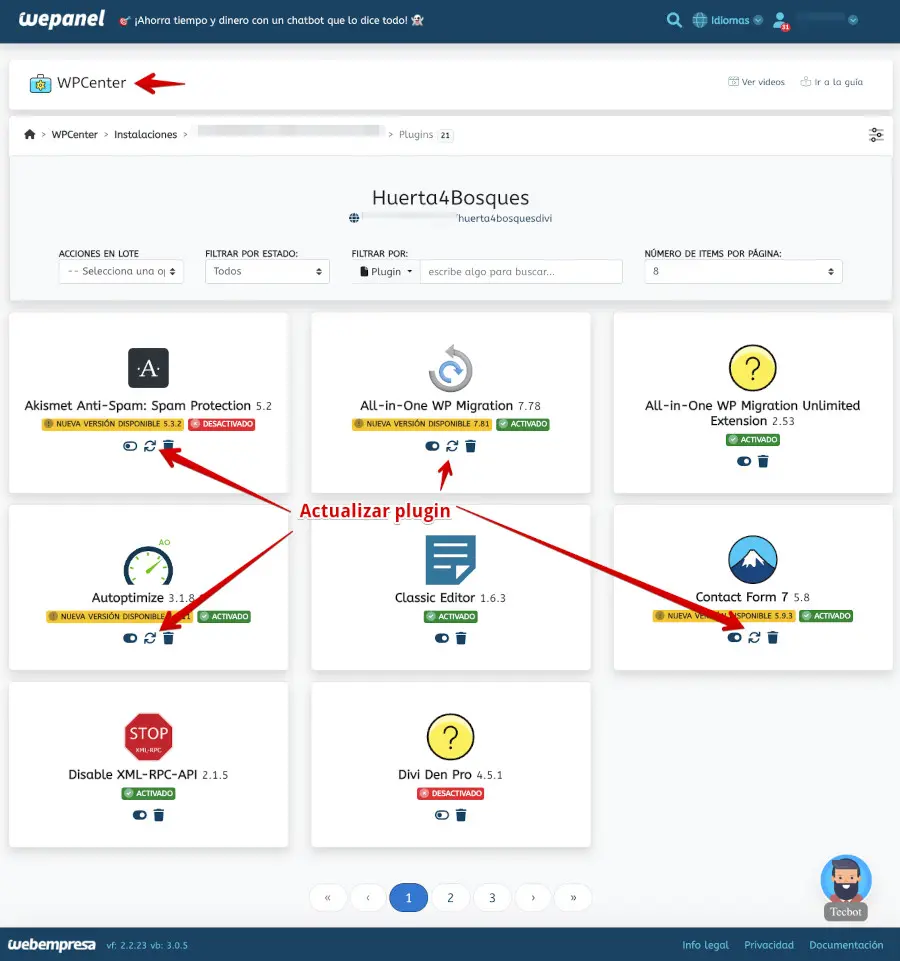
Task: Click the wepanel logo
Action: click(61, 20)
